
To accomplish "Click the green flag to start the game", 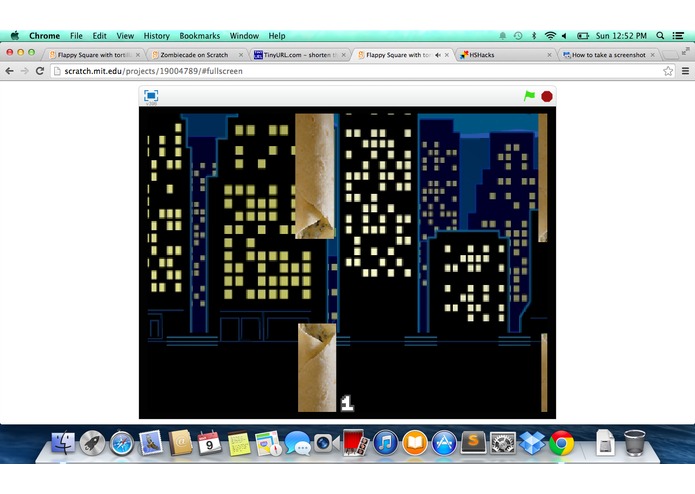I will 529,96.
